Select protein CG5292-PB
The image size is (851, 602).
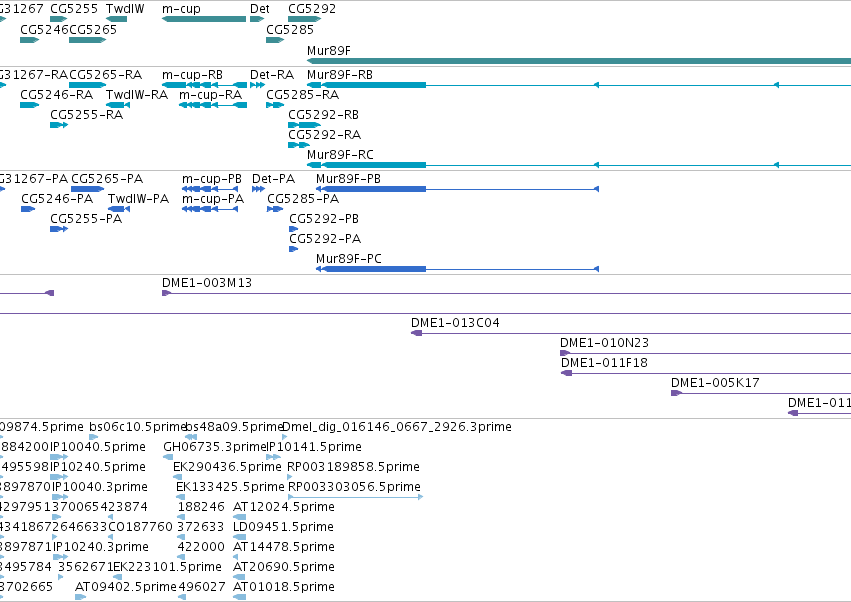click(x=294, y=229)
